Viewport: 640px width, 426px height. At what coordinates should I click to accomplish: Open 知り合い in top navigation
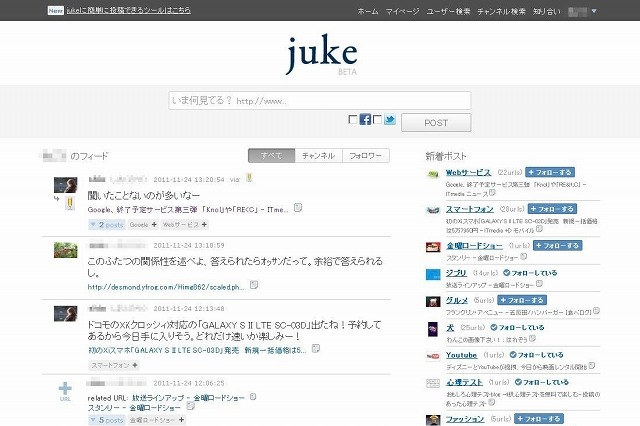pyautogui.click(x=547, y=11)
